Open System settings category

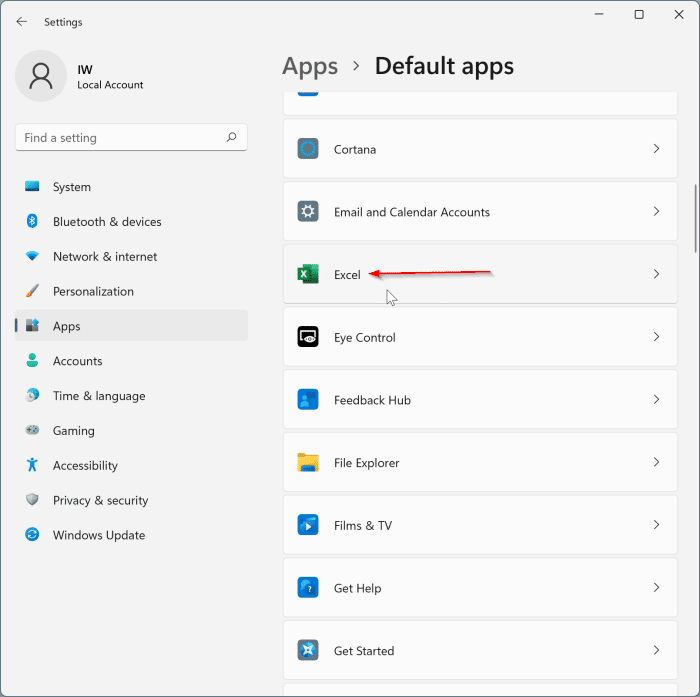click(131, 187)
